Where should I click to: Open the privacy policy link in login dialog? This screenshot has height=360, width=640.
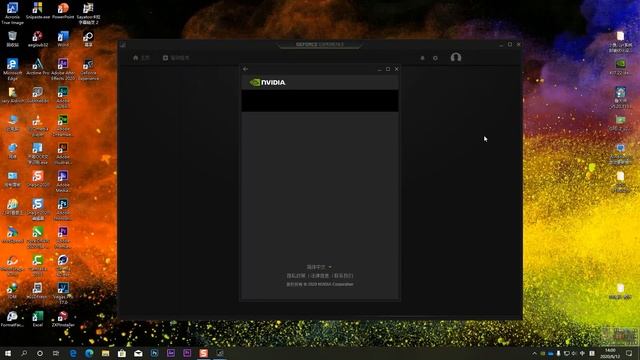pos(296,276)
